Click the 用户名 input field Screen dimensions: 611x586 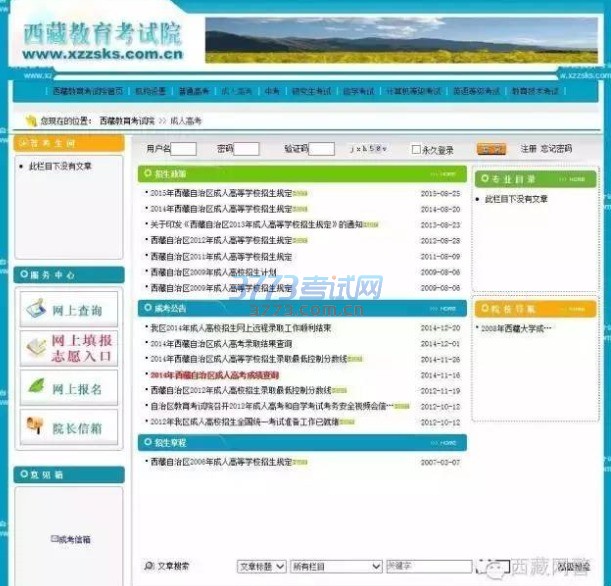[184, 149]
